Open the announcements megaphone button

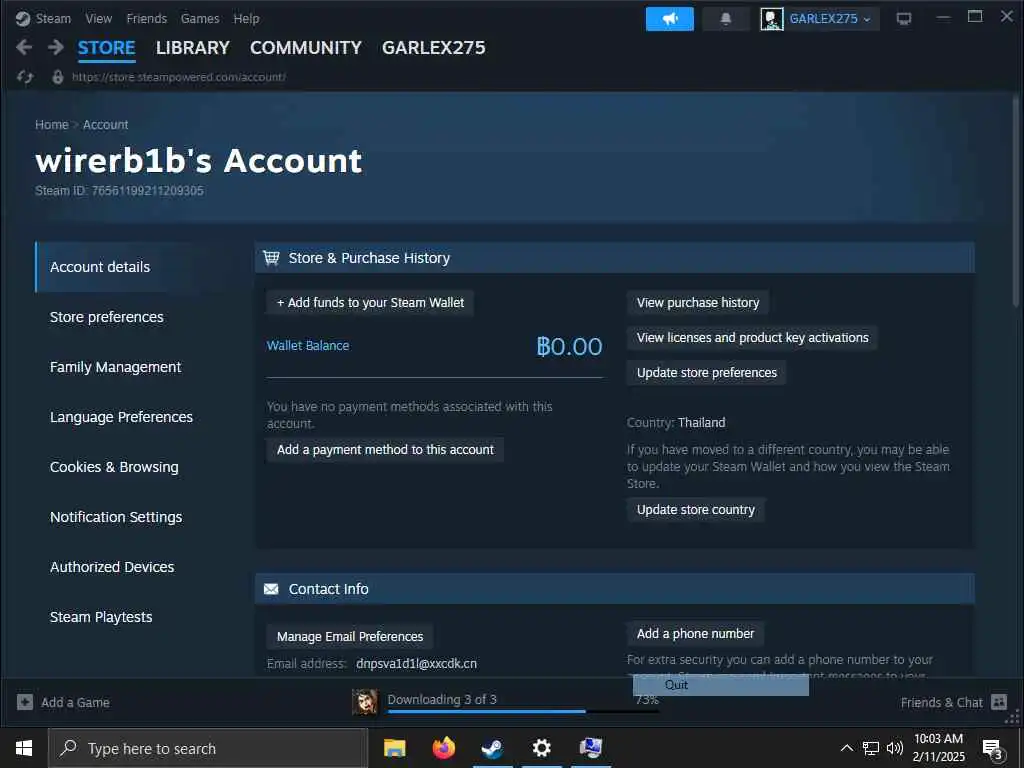pyautogui.click(x=669, y=19)
